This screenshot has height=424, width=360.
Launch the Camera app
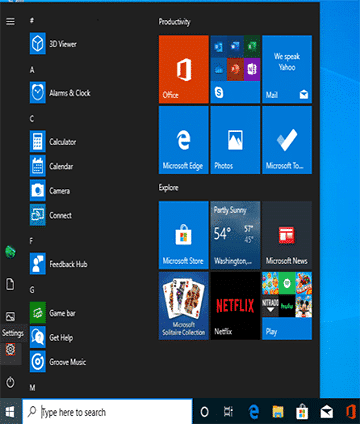[50, 191]
